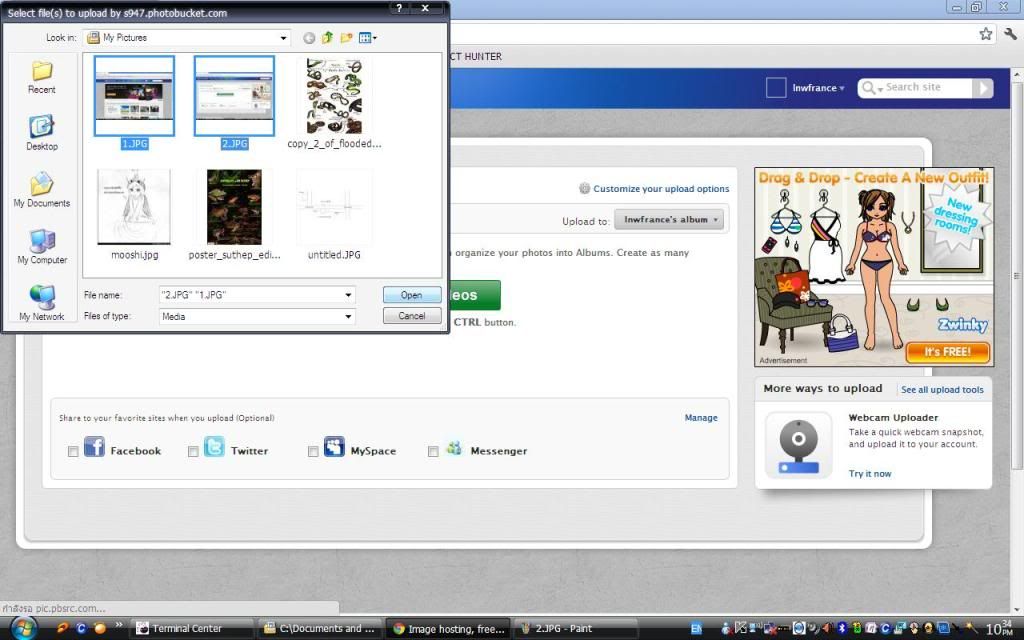
Task: Bookmark page with star icon
Action: tap(986, 34)
